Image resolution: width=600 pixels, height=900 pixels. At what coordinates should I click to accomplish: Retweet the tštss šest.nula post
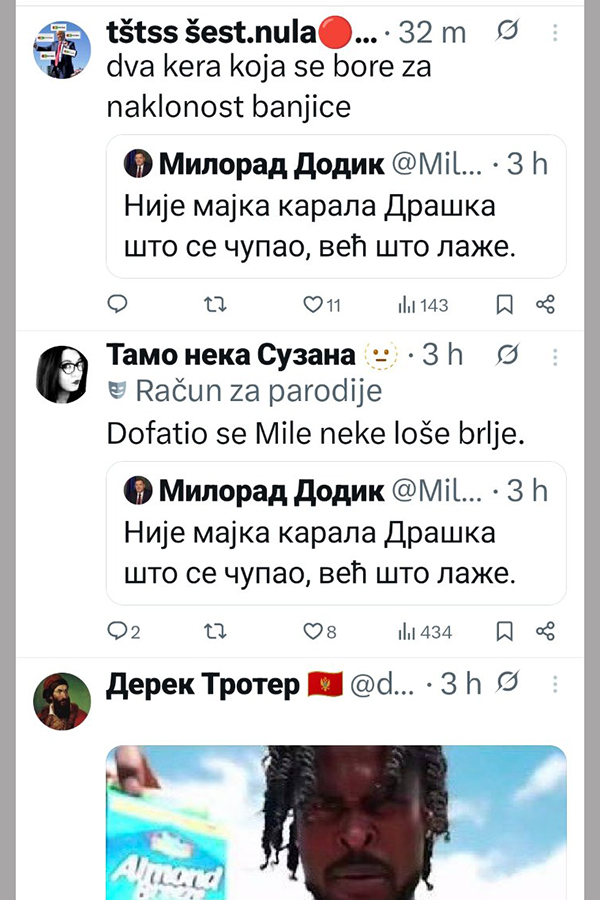(215, 305)
